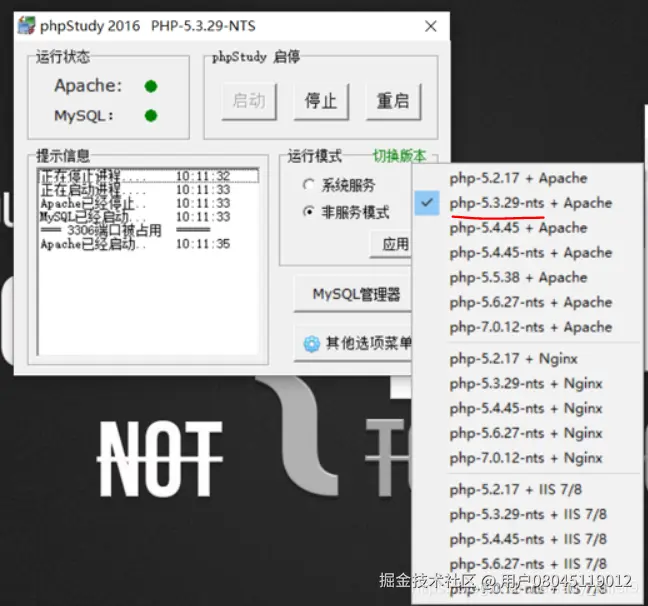Close the phpStudy 2016 window

coord(431,26)
